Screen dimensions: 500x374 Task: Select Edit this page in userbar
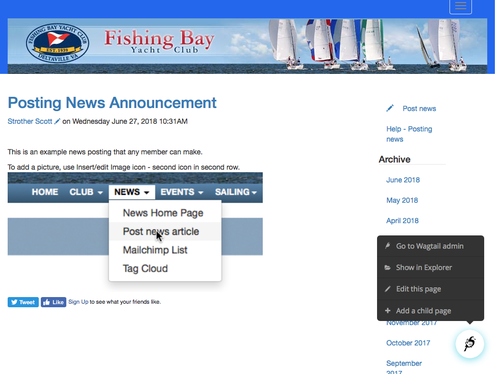click(430, 289)
